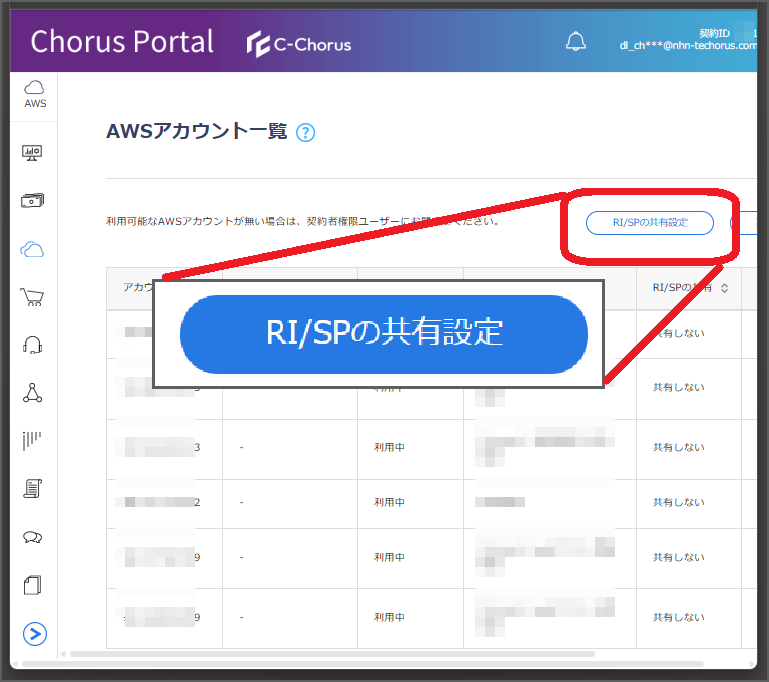Viewport: 769px width, 682px height.
Task: Open the chat bubbles sidebar icon
Action: click(x=32, y=537)
